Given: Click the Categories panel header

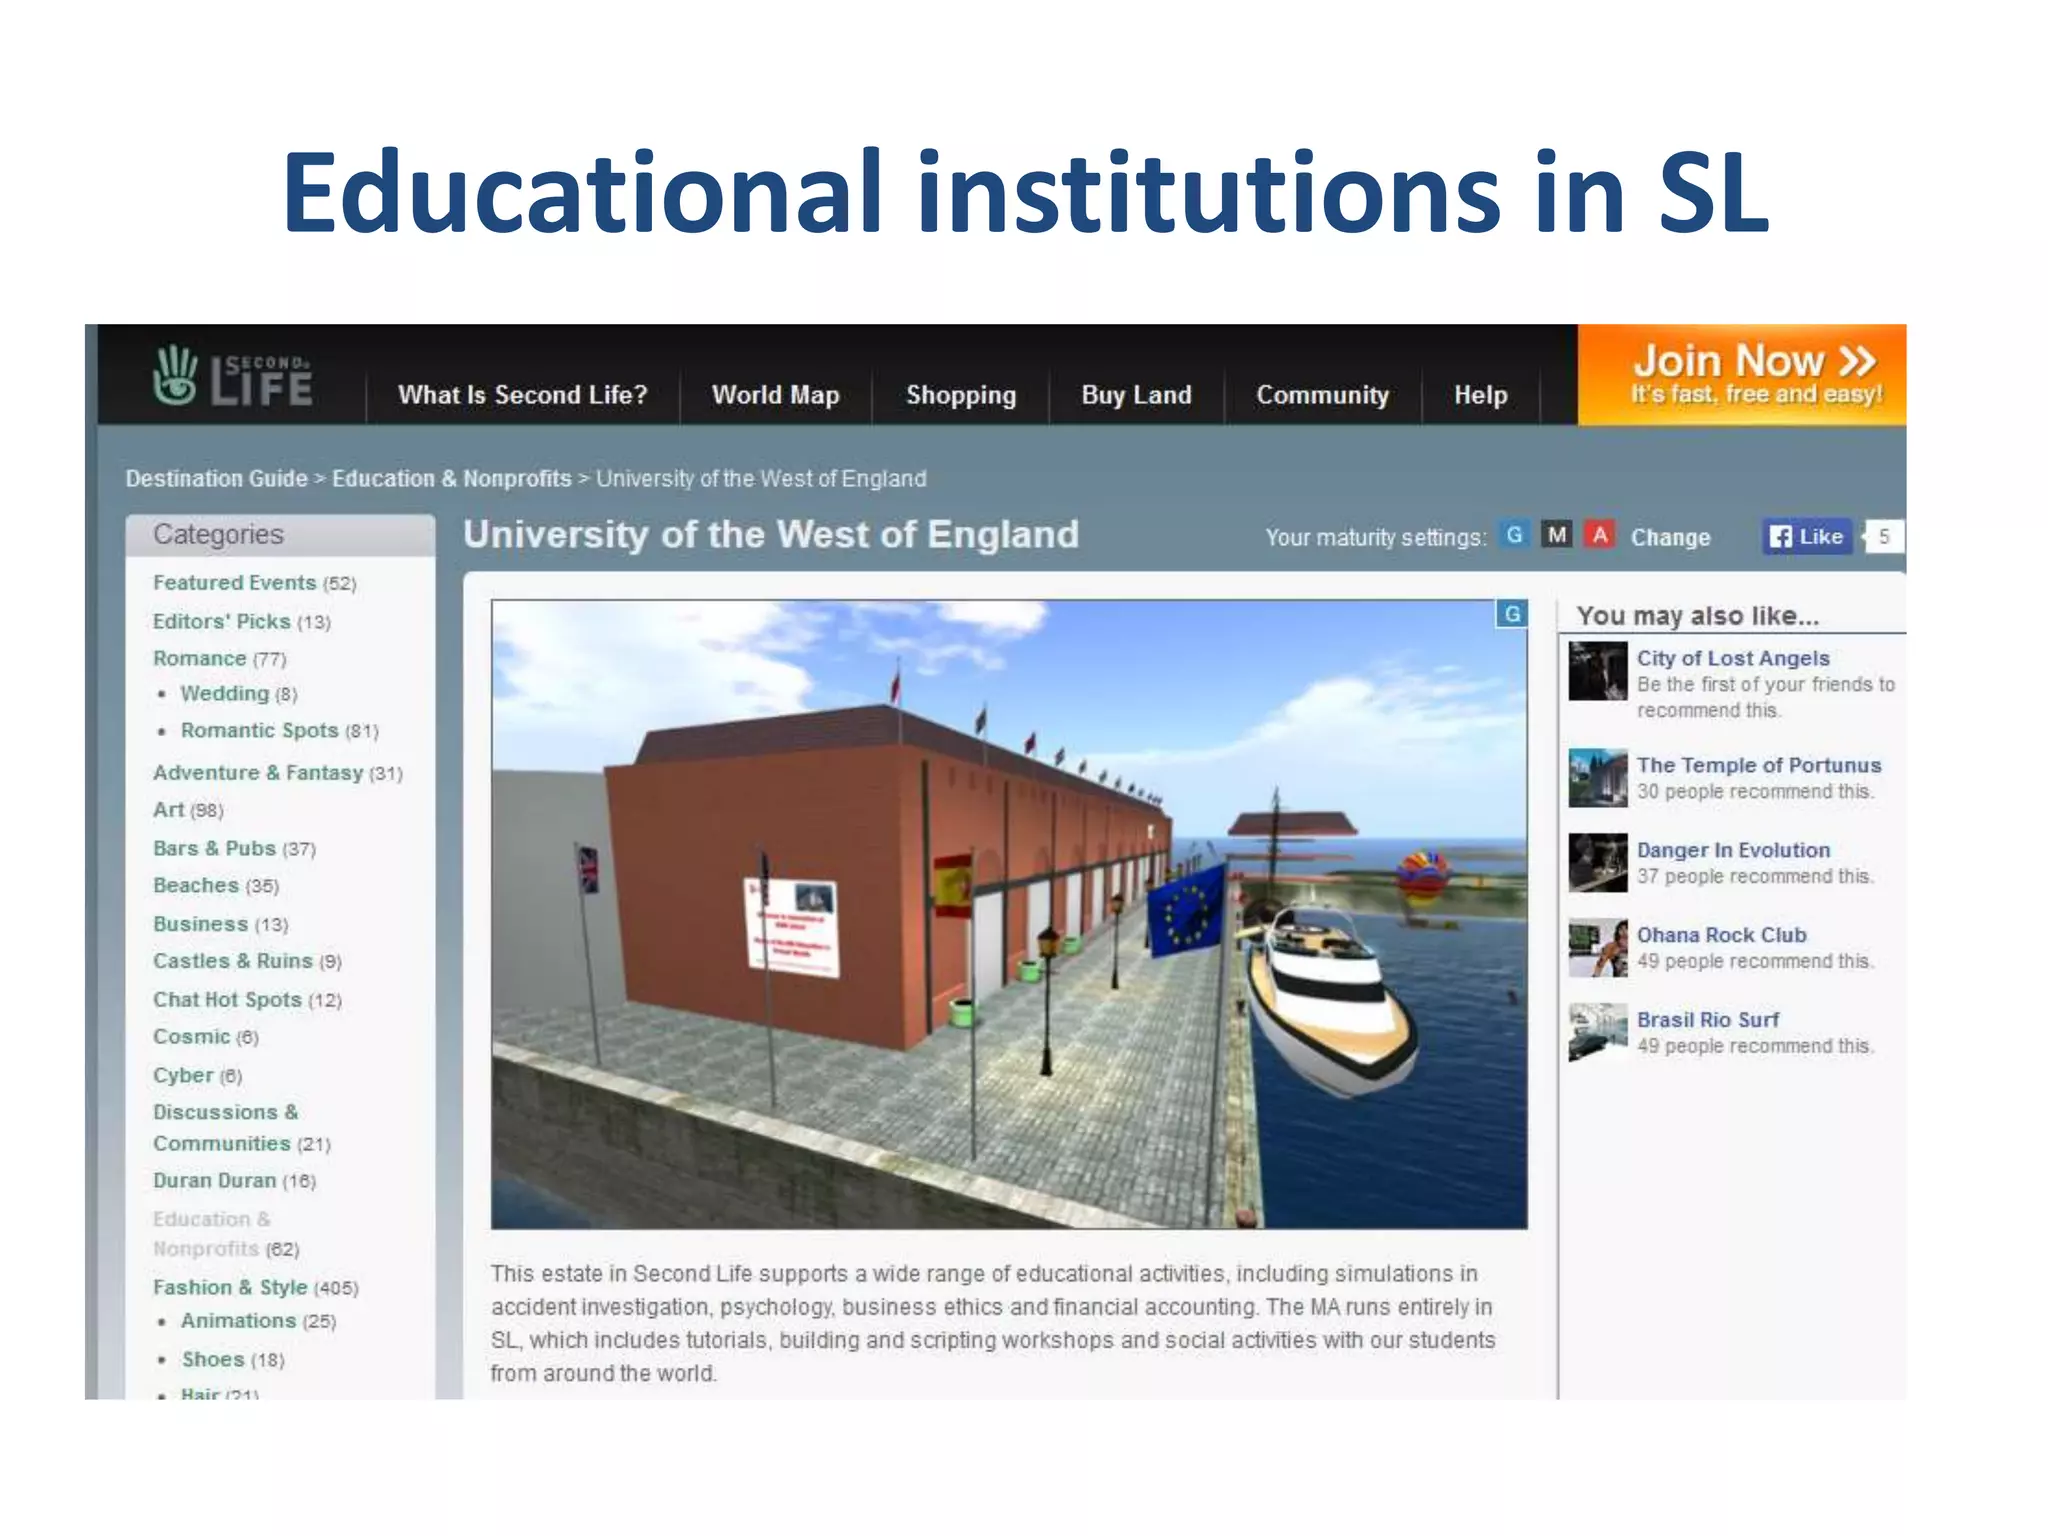Looking at the screenshot, I should pos(280,535).
